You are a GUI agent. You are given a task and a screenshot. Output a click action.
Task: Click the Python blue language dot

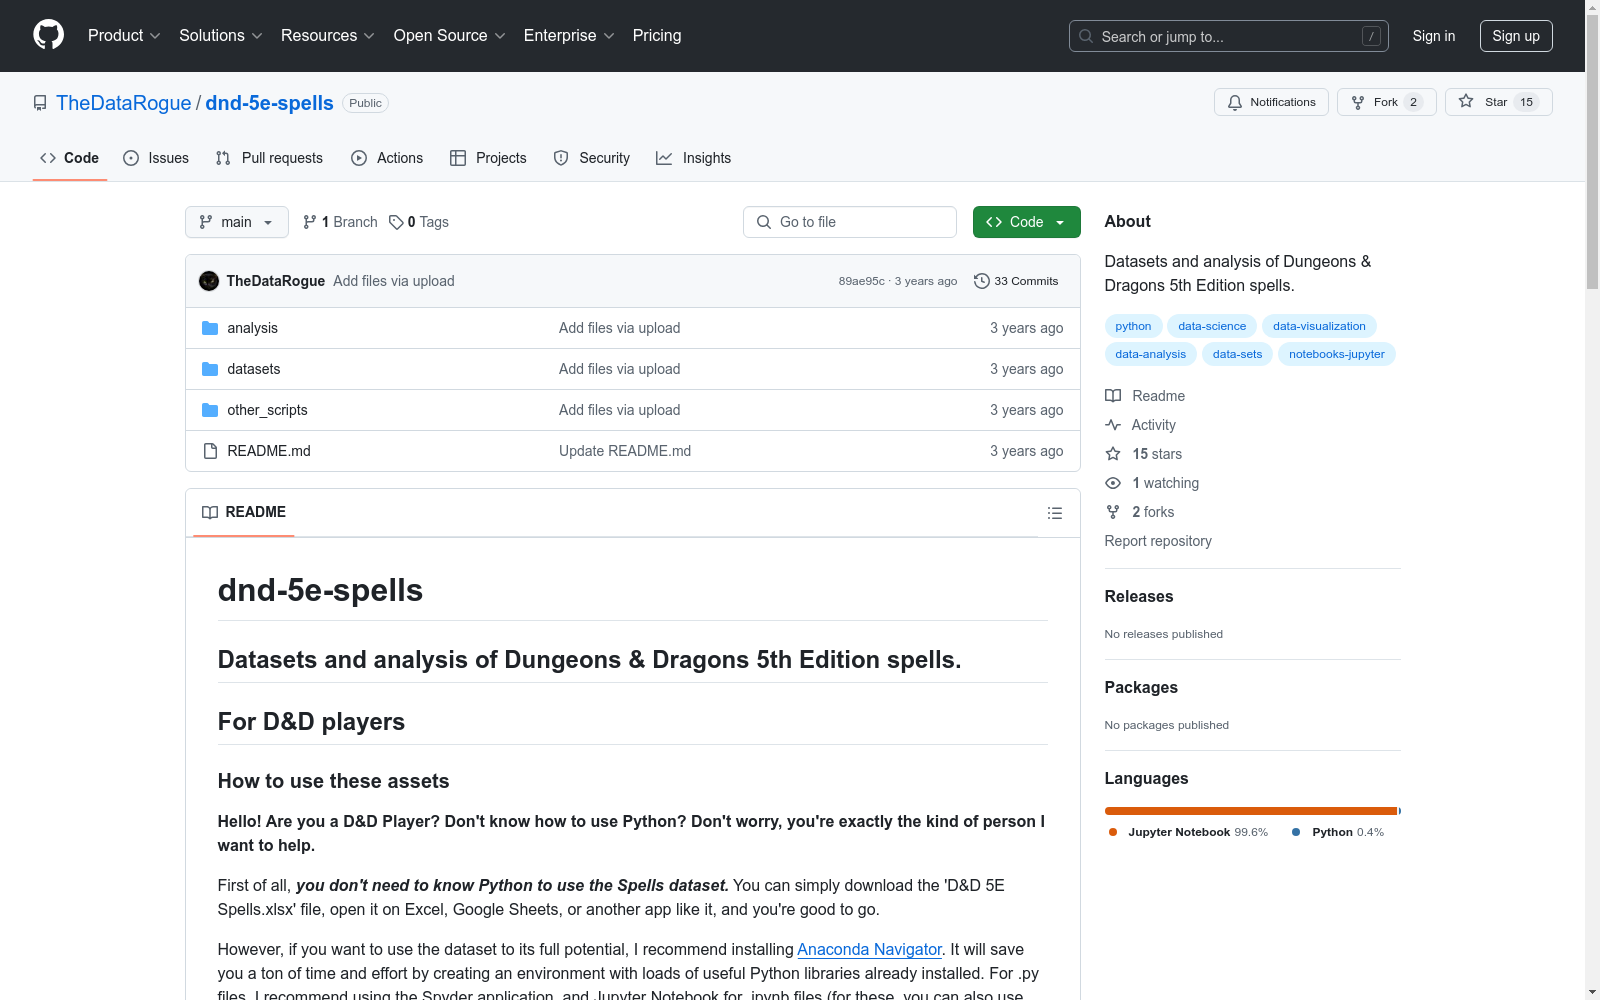(1296, 832)
